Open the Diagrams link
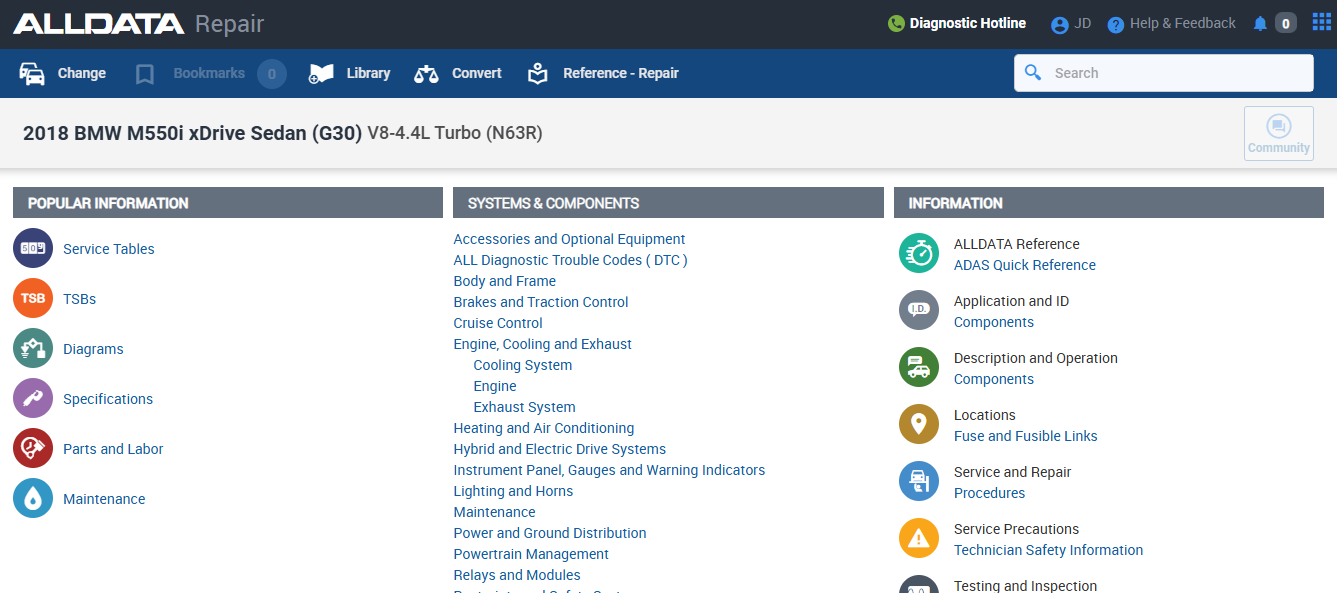 click(93, 349)
